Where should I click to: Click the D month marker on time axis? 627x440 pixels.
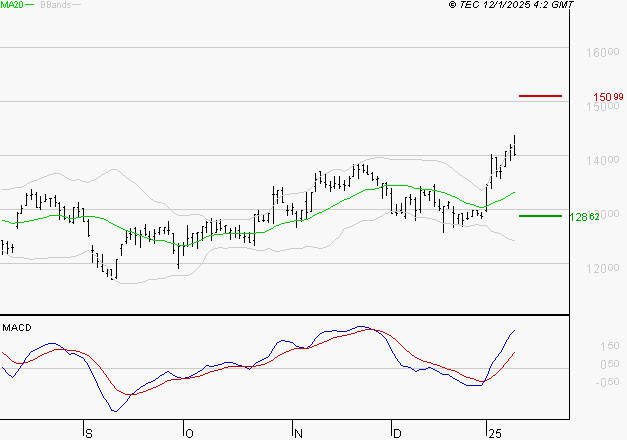[x=397, y=434]
